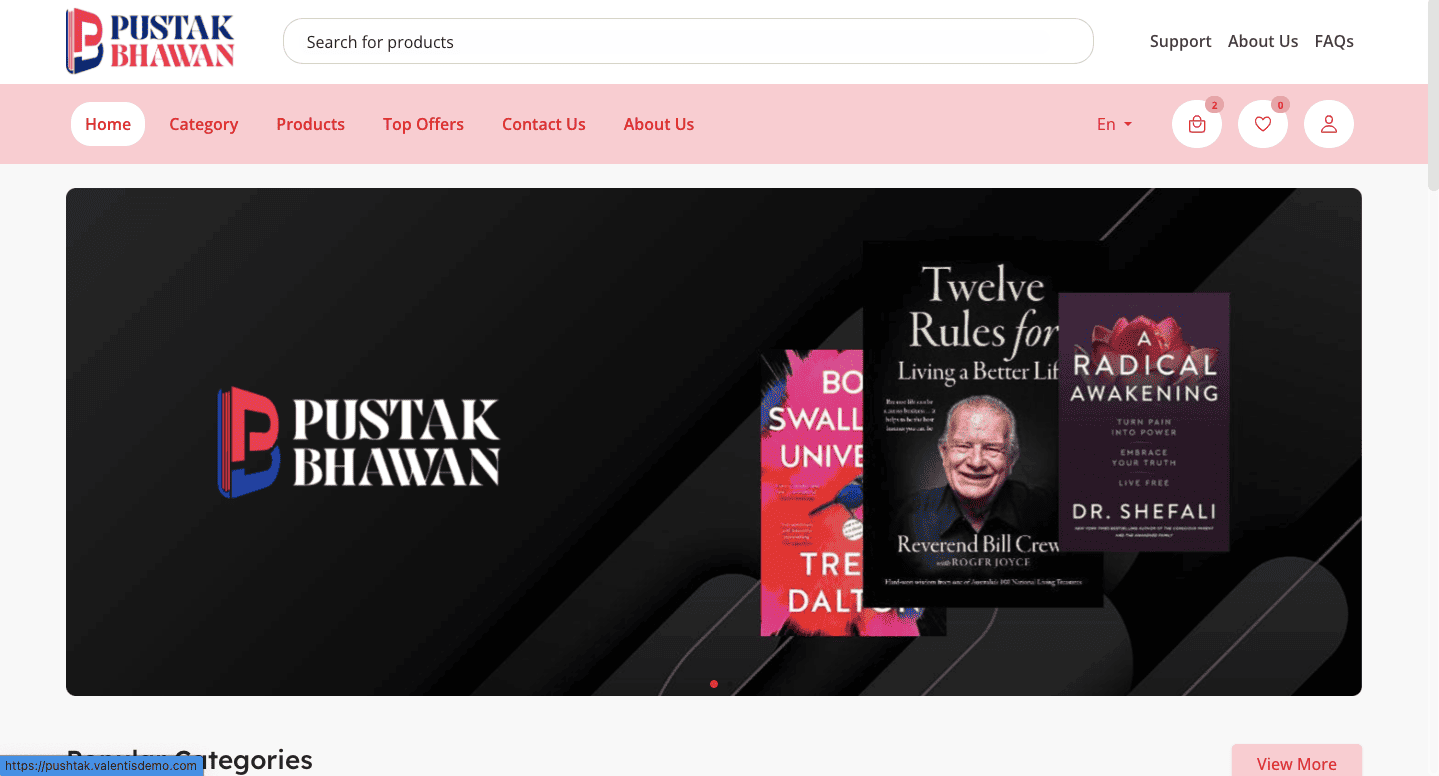
Task: Expand the En language dropdown
Action: tap(1114, 124)
